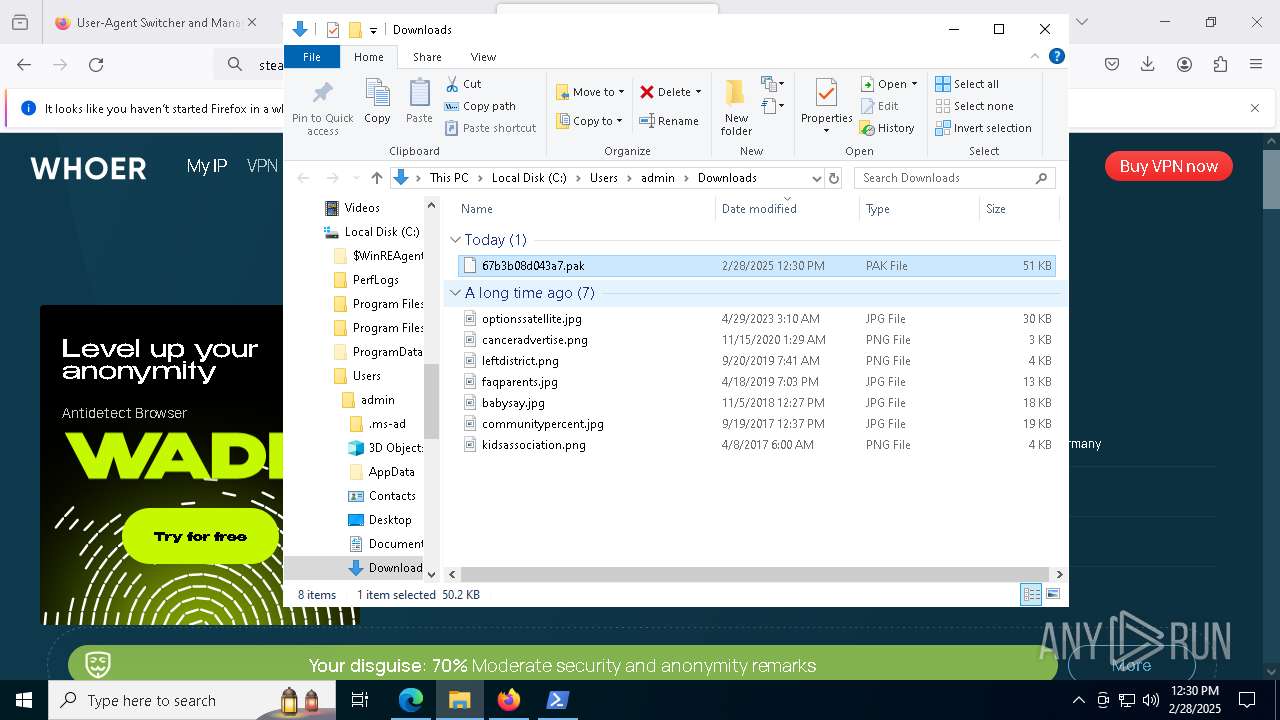This screenshot has width=1280, height=720.
Task: Open the Windows Start menu
Action: 23,700
